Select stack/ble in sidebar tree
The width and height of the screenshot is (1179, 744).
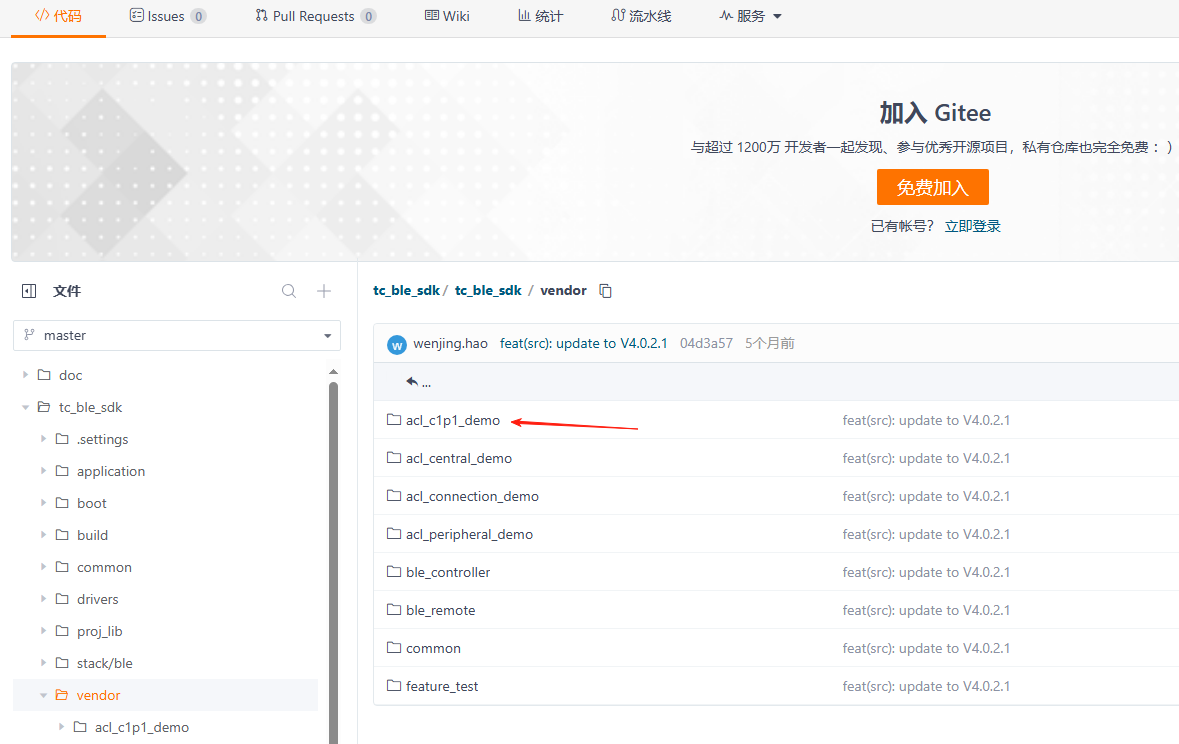[x=105, y=663]
